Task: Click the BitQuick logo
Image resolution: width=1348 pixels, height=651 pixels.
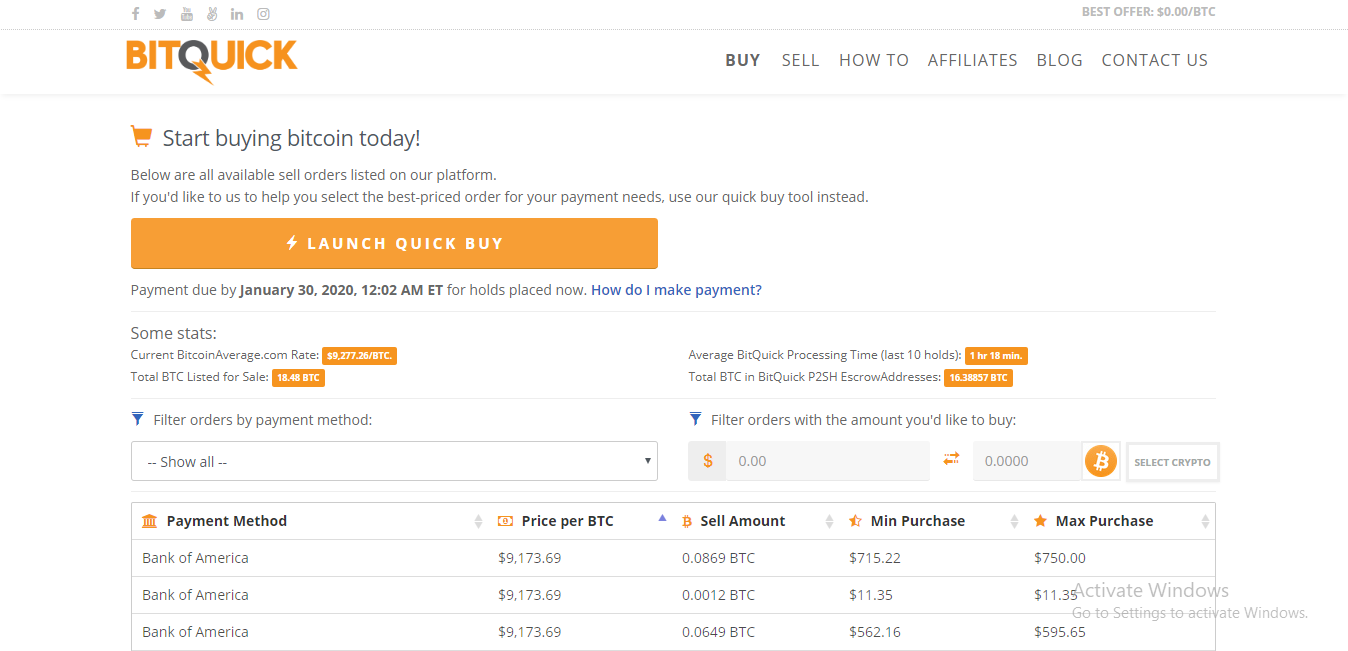Action: [212, 60]
